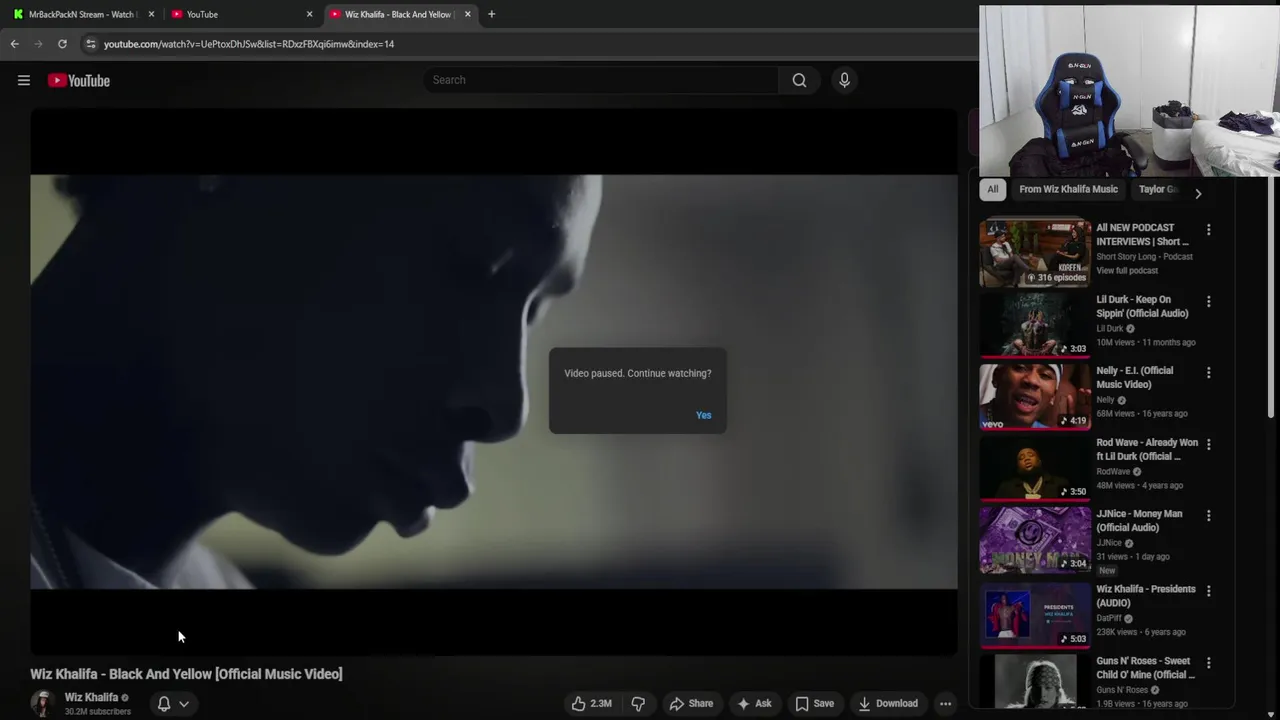Viewport: 1280px width, 720px height.
Task: Open the YouTube hamburger guide menu
Action: 24,80
